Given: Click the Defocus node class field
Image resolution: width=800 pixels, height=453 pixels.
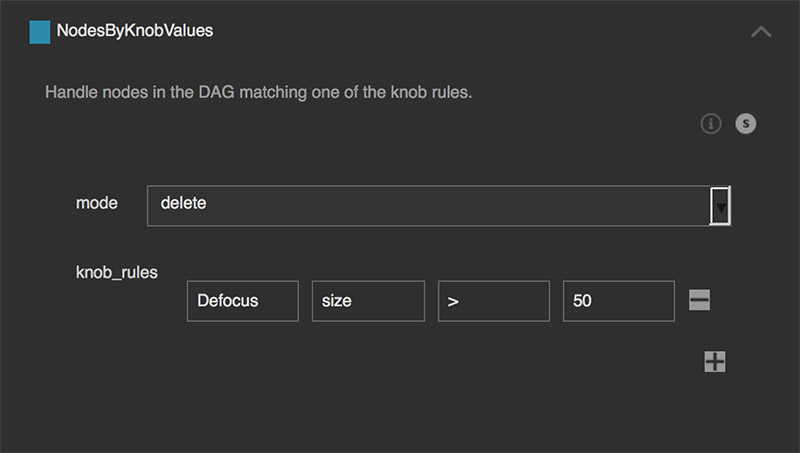Looking at the screenshot, I should [242, 301].
